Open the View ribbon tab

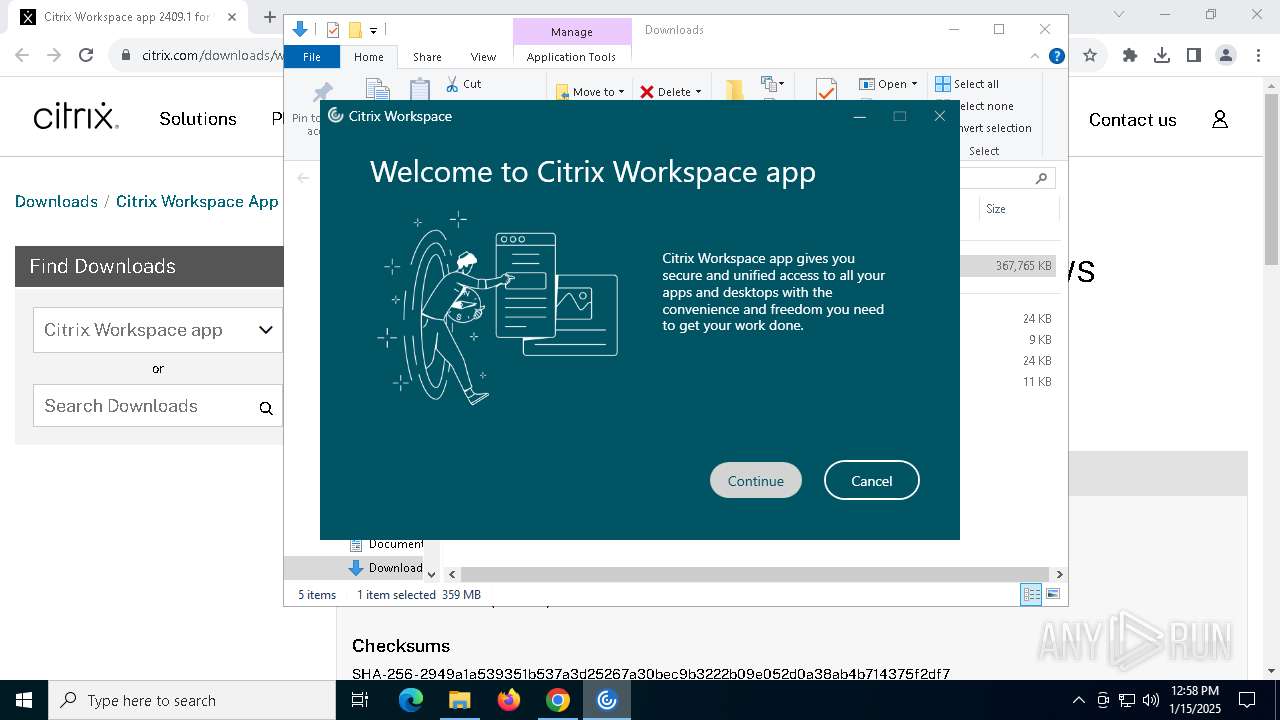point(483,57)
